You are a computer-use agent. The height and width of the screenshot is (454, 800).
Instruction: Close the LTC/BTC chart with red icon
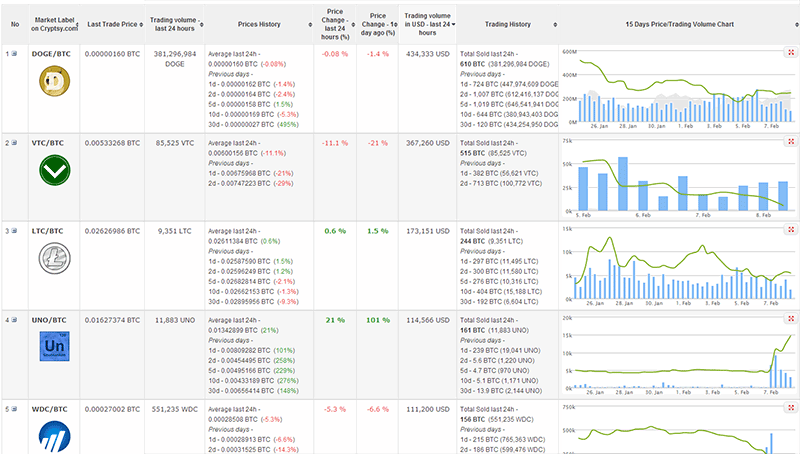pos(791,230)
